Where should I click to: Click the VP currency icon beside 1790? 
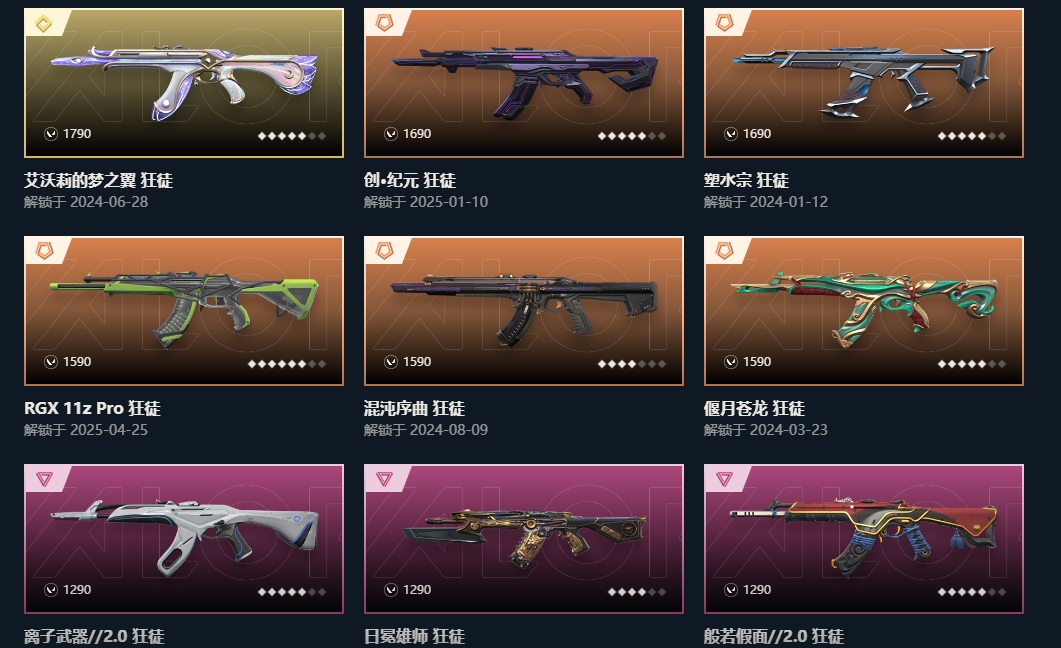pos(51,134)
